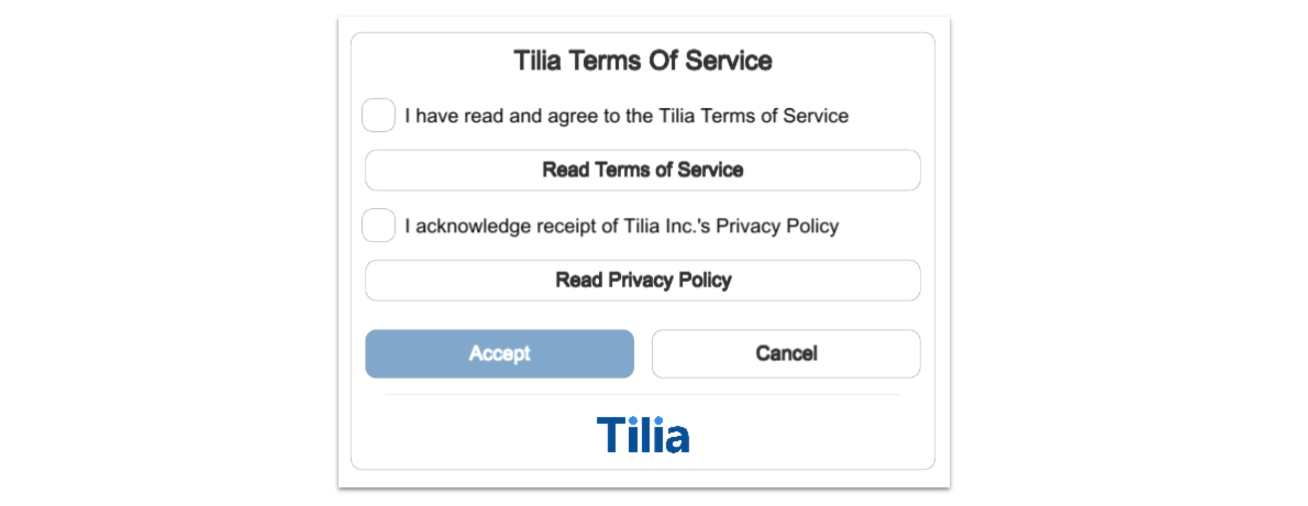This screenshot has width=1308, height=506.
Task: Click 'Tilia Inc.'s Privacy Policy' label text
Action: 720,226
